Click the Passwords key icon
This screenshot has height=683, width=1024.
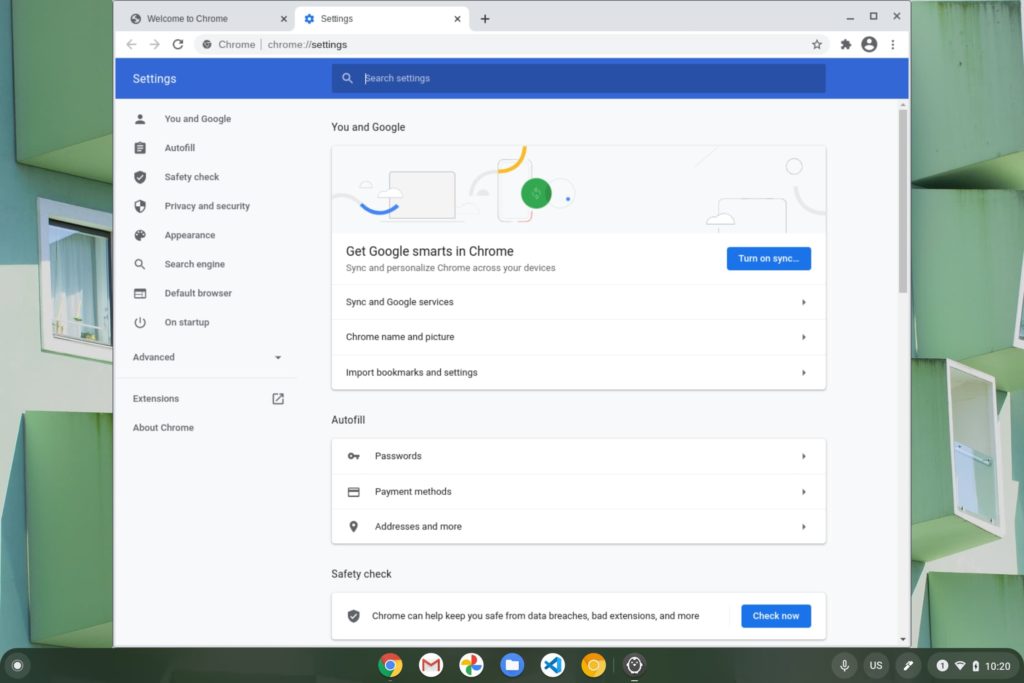(x=353, y=456)
